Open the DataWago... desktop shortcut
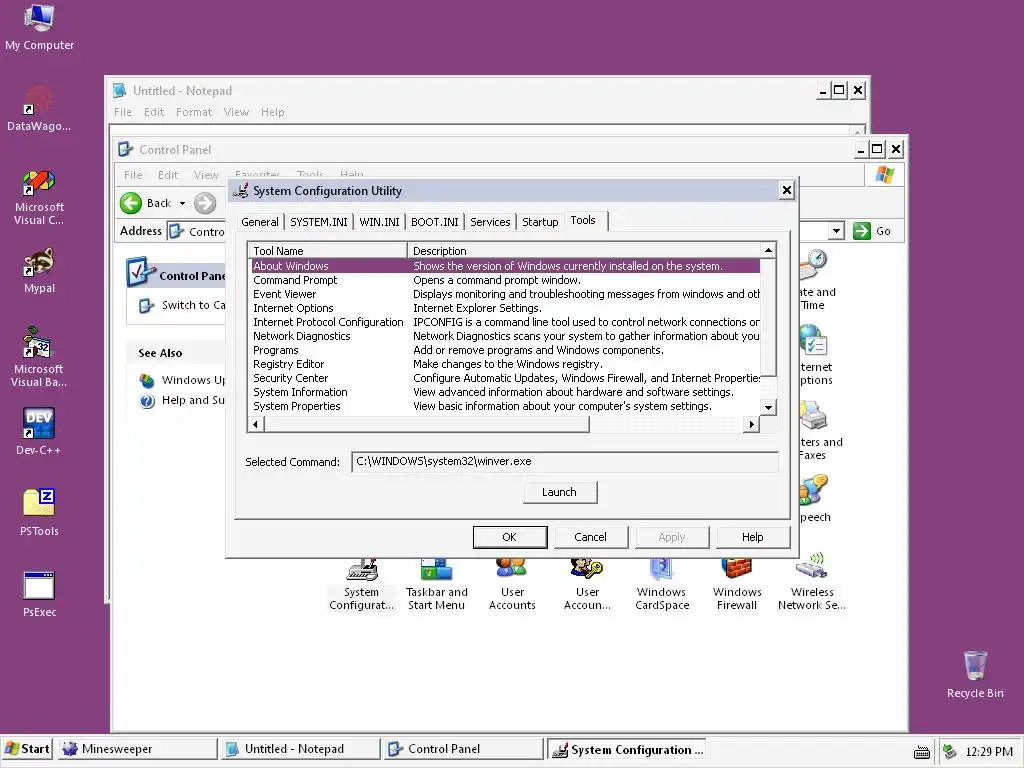The height and width of the screenshot is (768, 1024). point(39,108)
